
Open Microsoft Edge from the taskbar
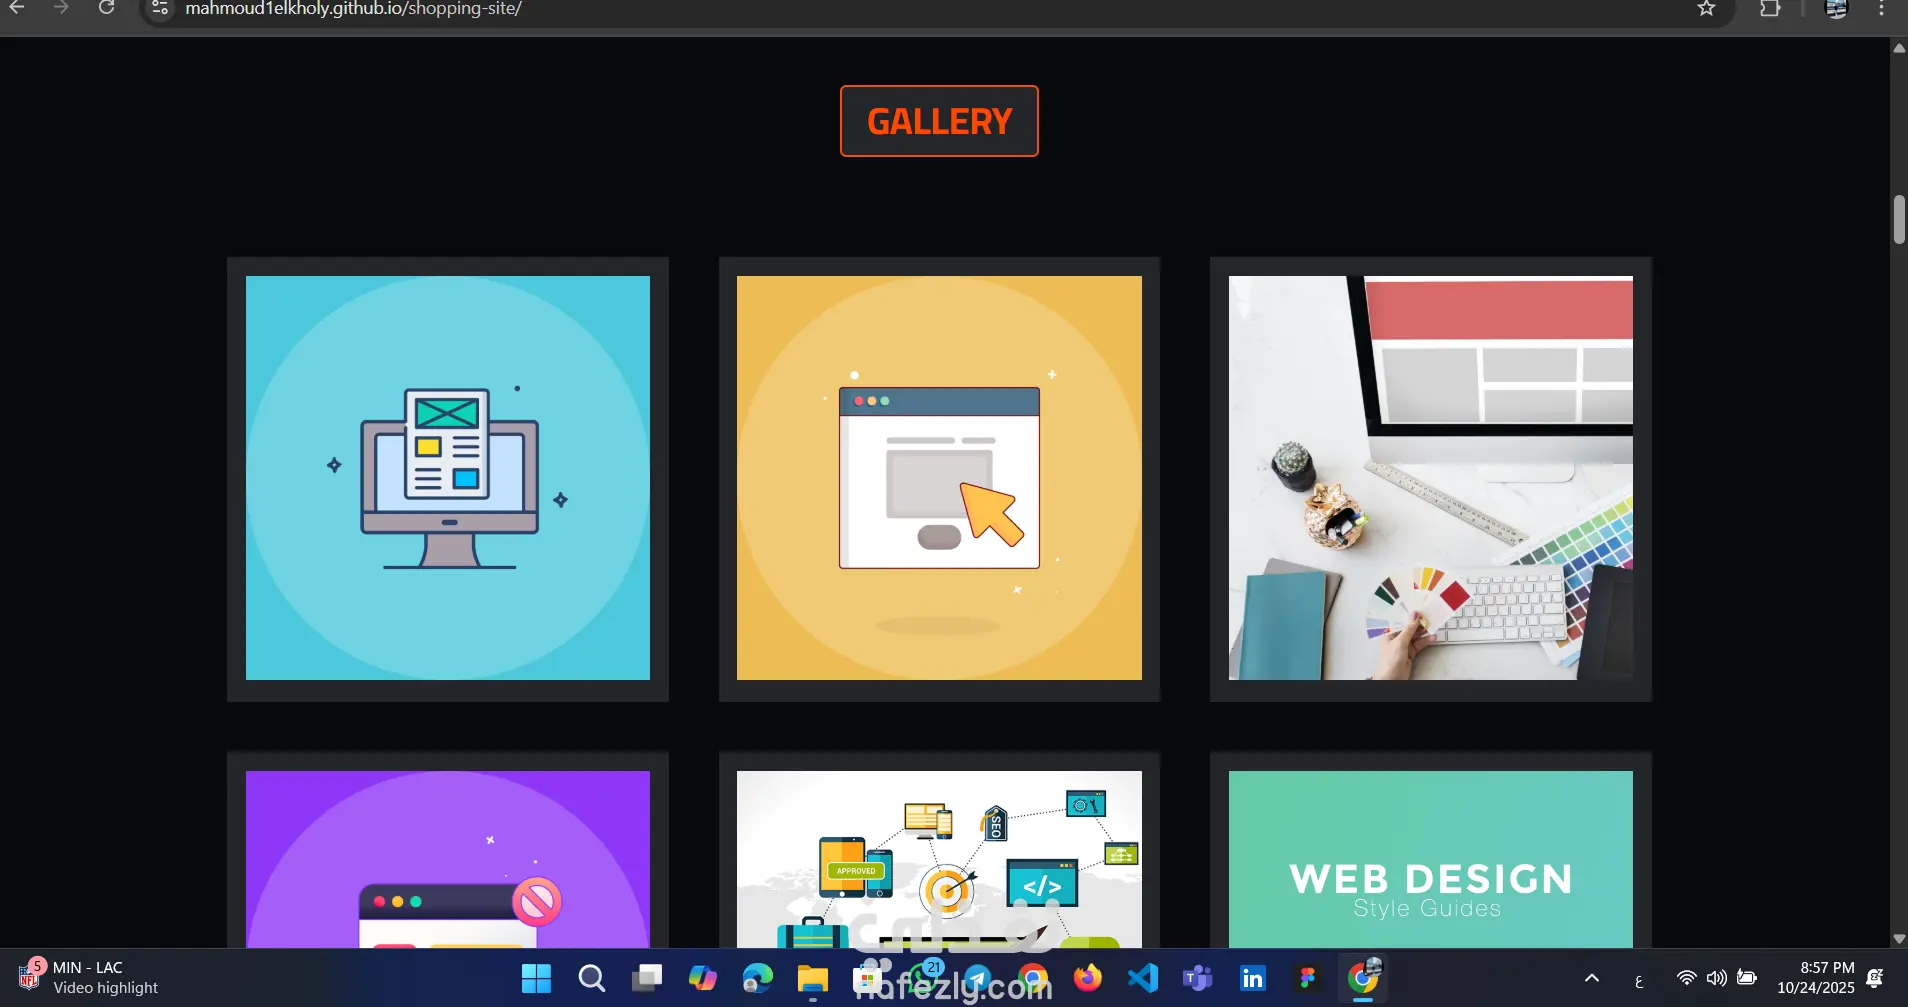(x=757, y=978)
